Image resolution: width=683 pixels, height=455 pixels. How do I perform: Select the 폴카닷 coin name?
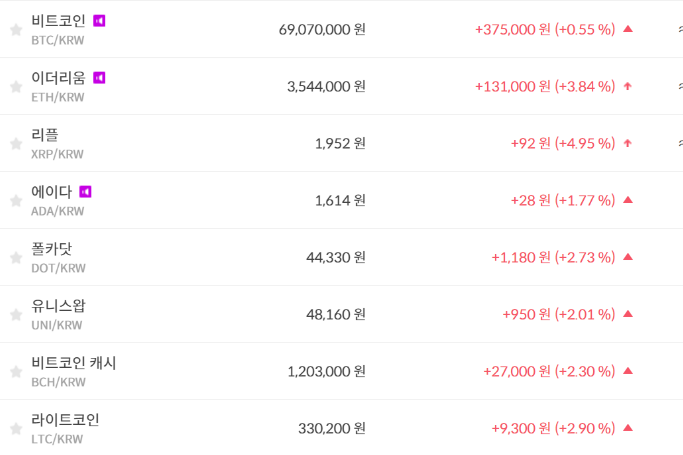click(x=51, y=248)
